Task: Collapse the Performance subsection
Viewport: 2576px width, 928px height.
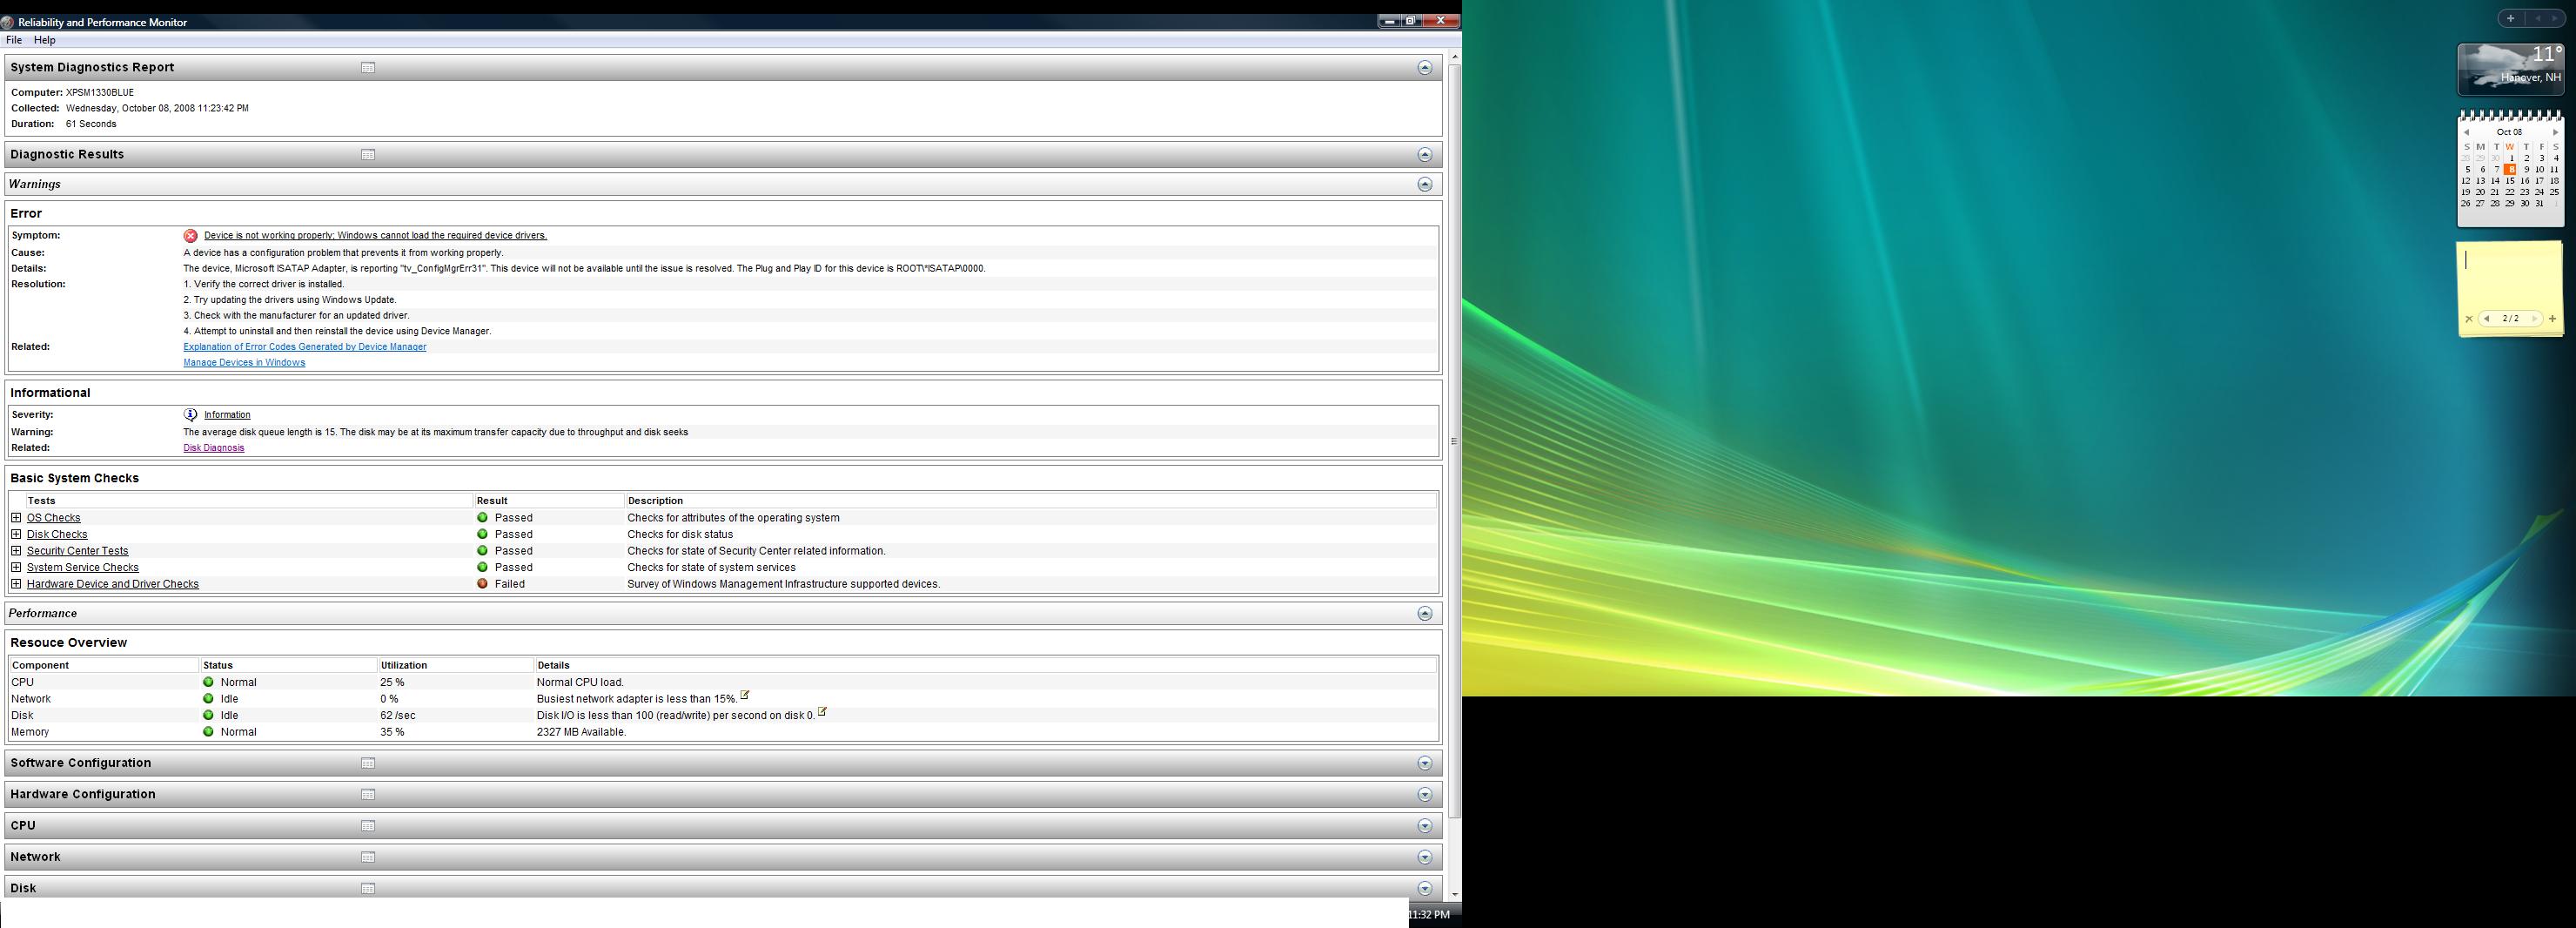Action: coord(1425,614)
